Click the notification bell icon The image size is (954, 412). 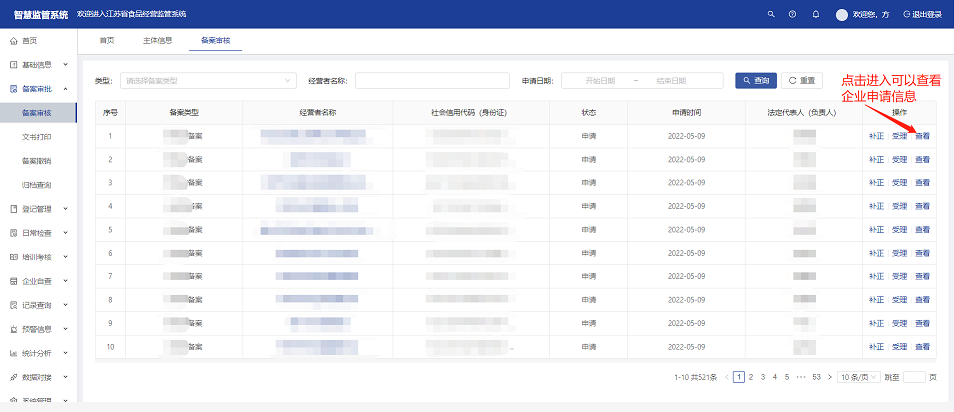(x=816, y=14)
